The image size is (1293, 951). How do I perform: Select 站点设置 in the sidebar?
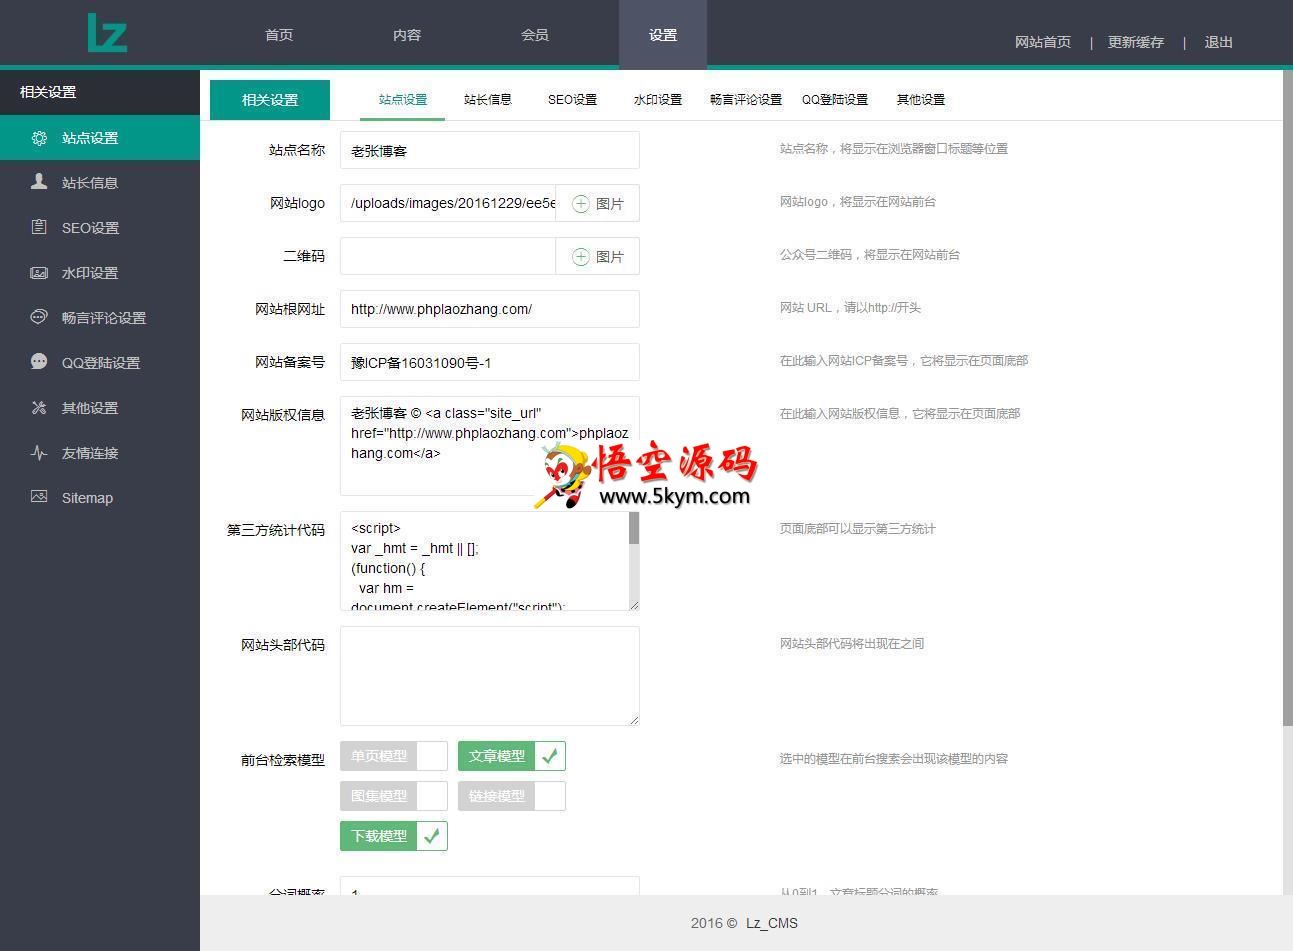[x=100, y=138]
